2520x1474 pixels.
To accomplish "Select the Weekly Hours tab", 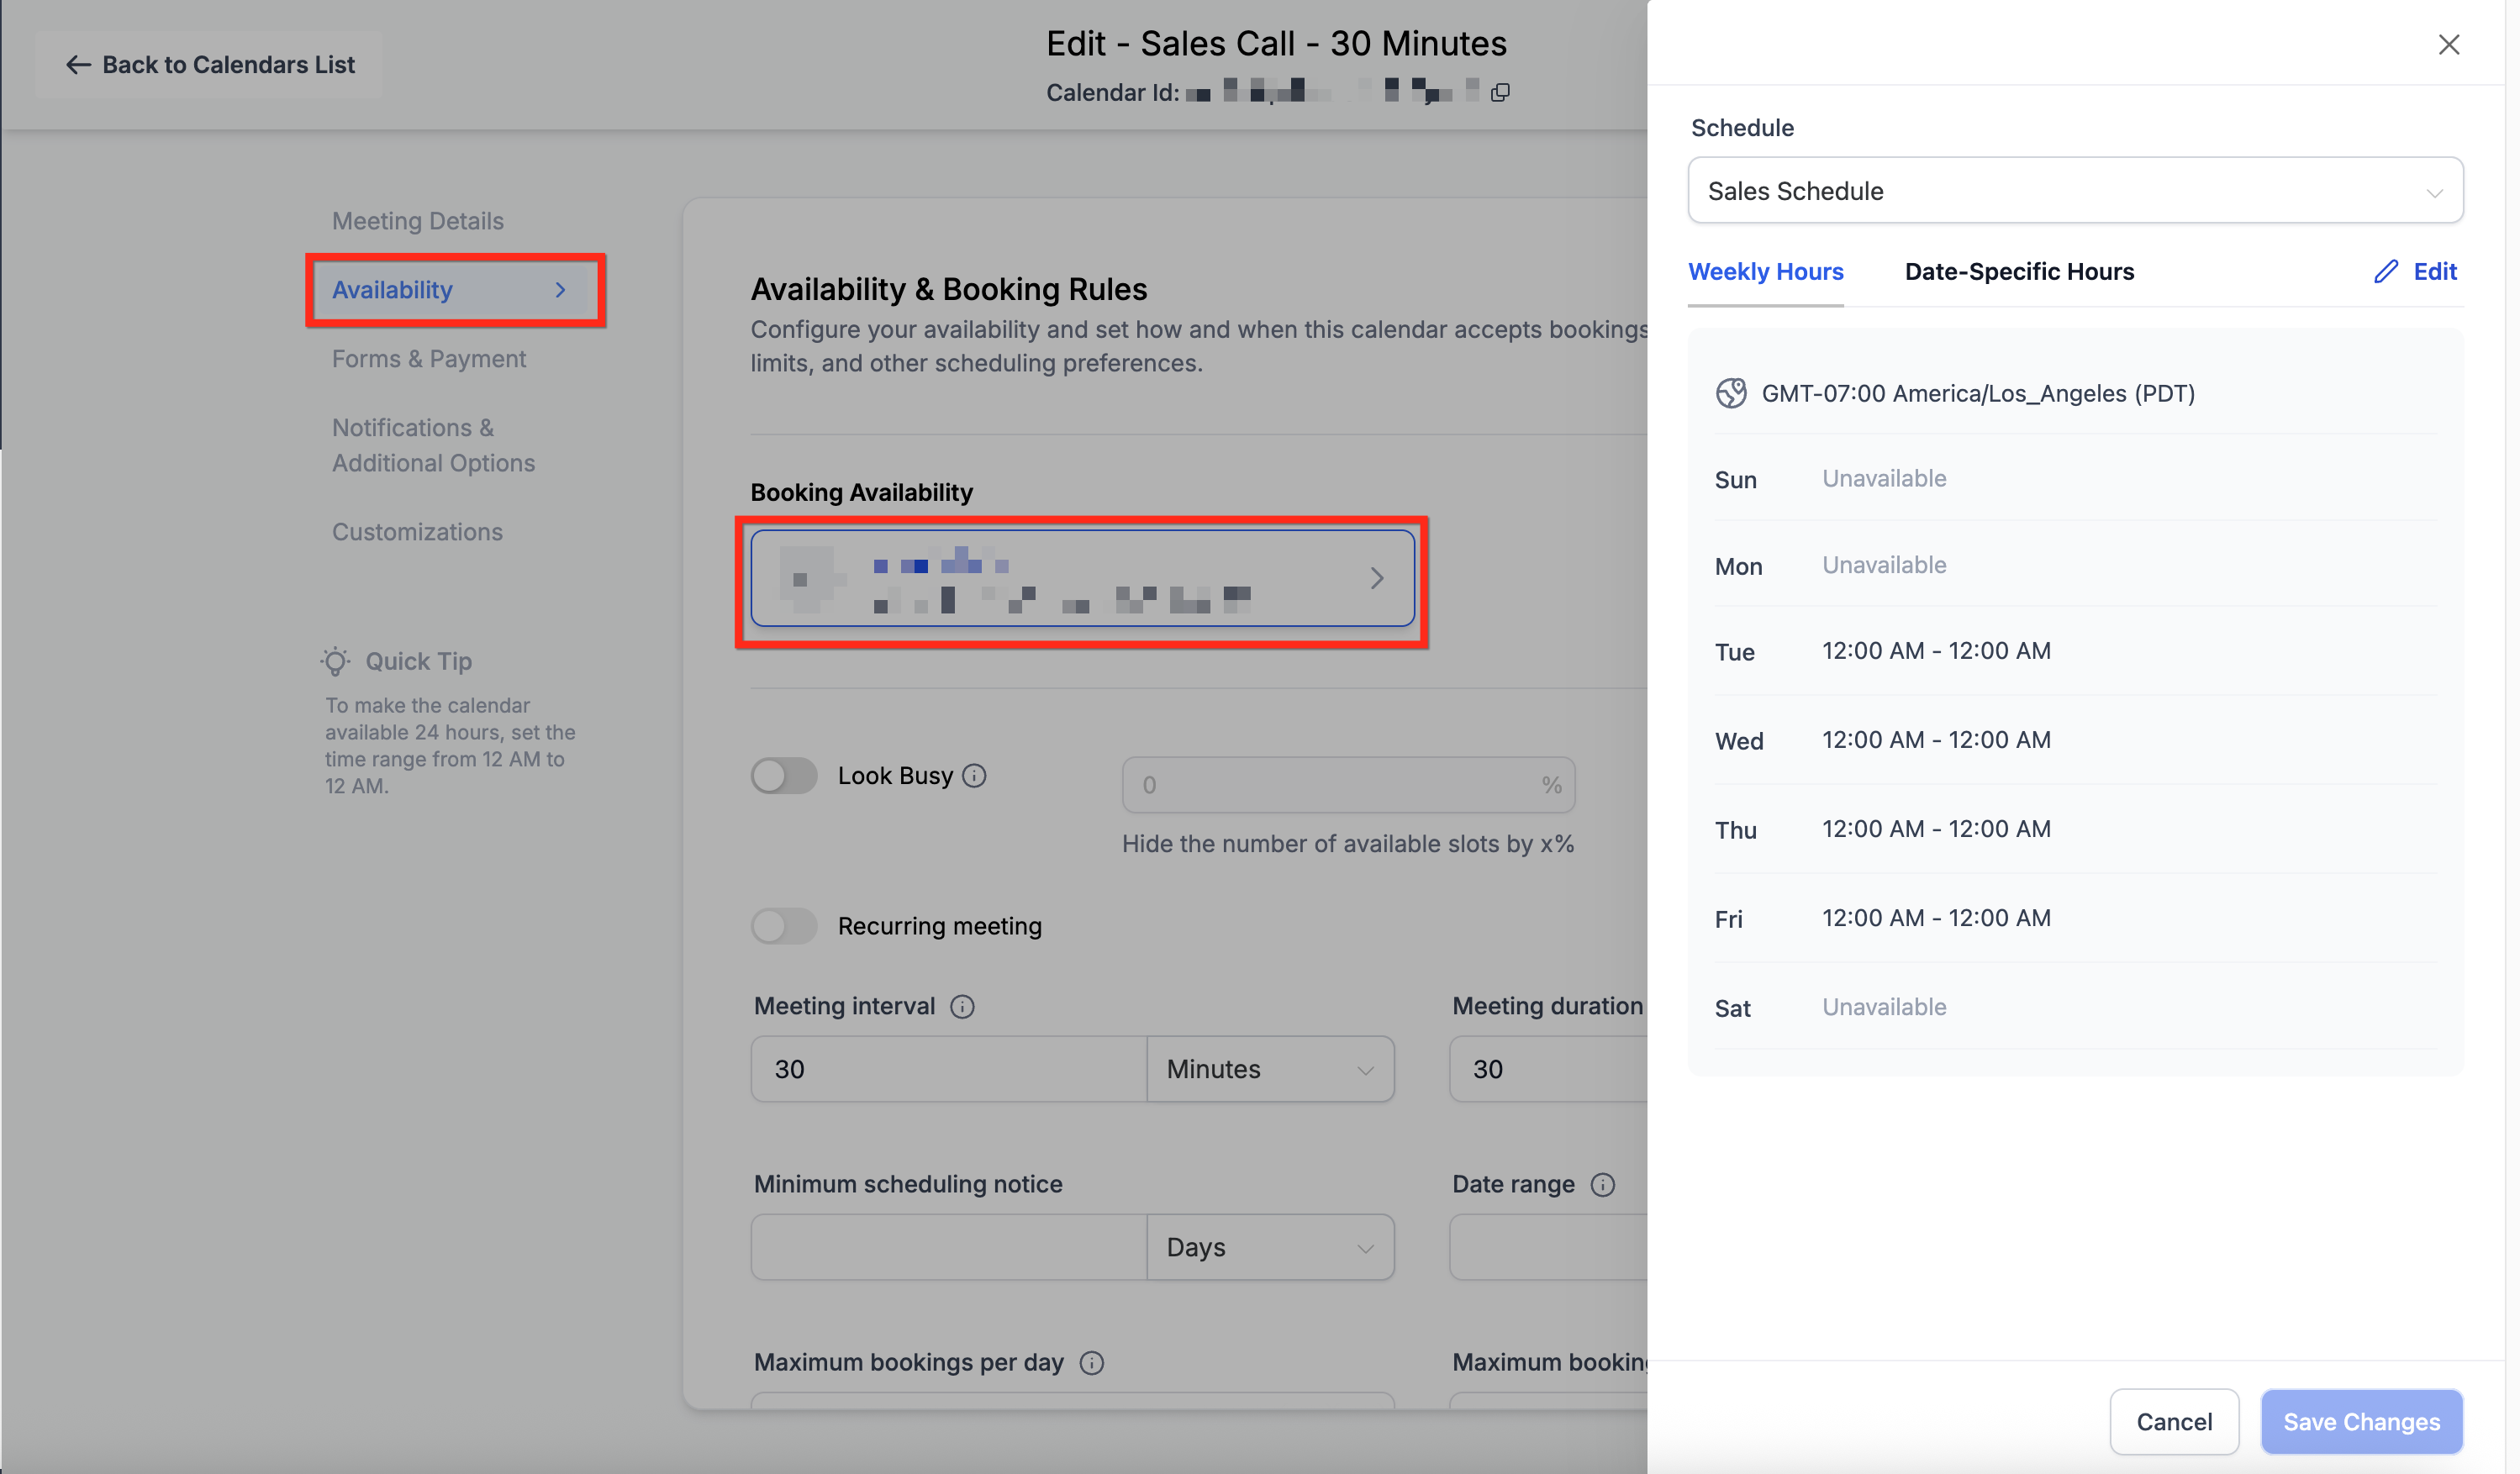I will coord(1765,272).
